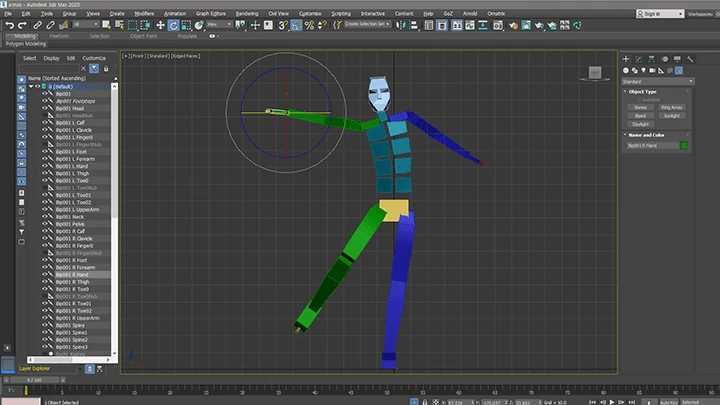Click the time slider 0/100 handle
The height and width of the screenshot is (405, 720).
34,380
